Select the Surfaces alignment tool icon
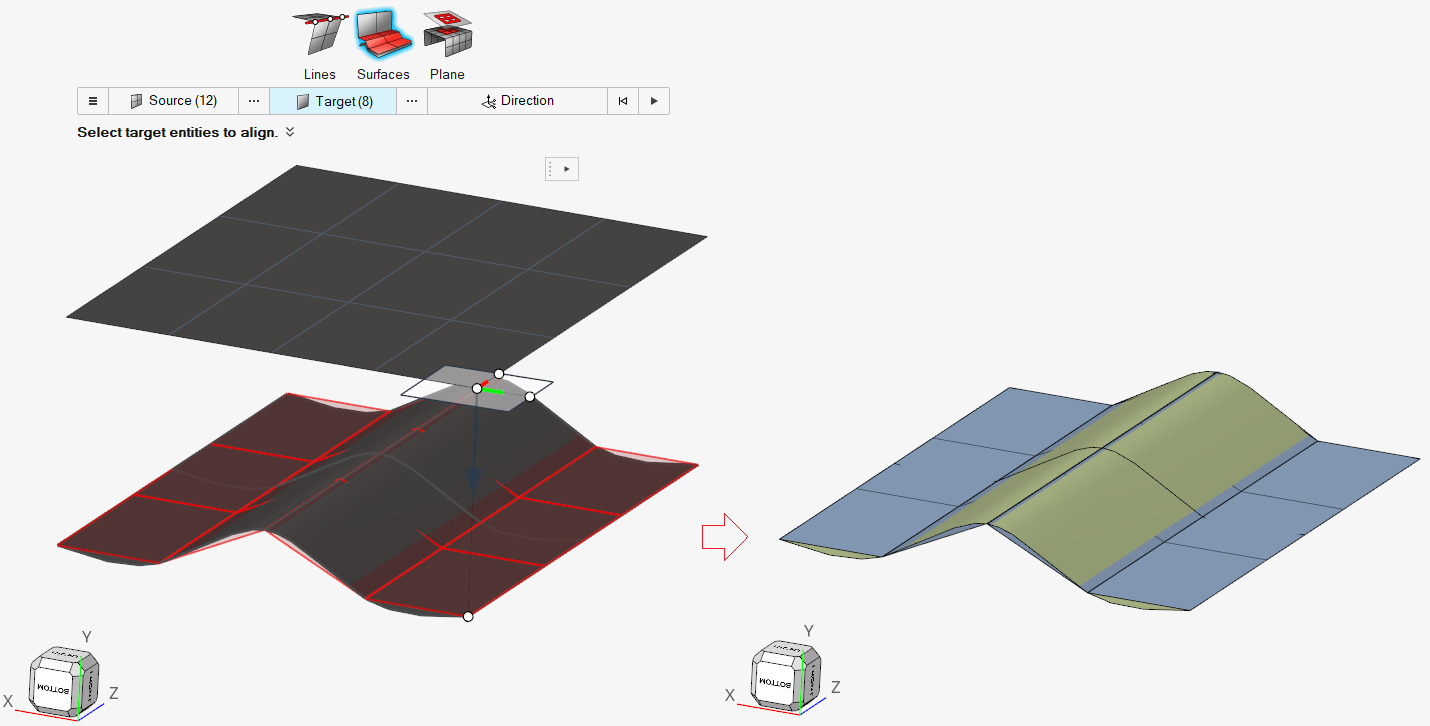 pyautogui.click(x=383, y=36)
